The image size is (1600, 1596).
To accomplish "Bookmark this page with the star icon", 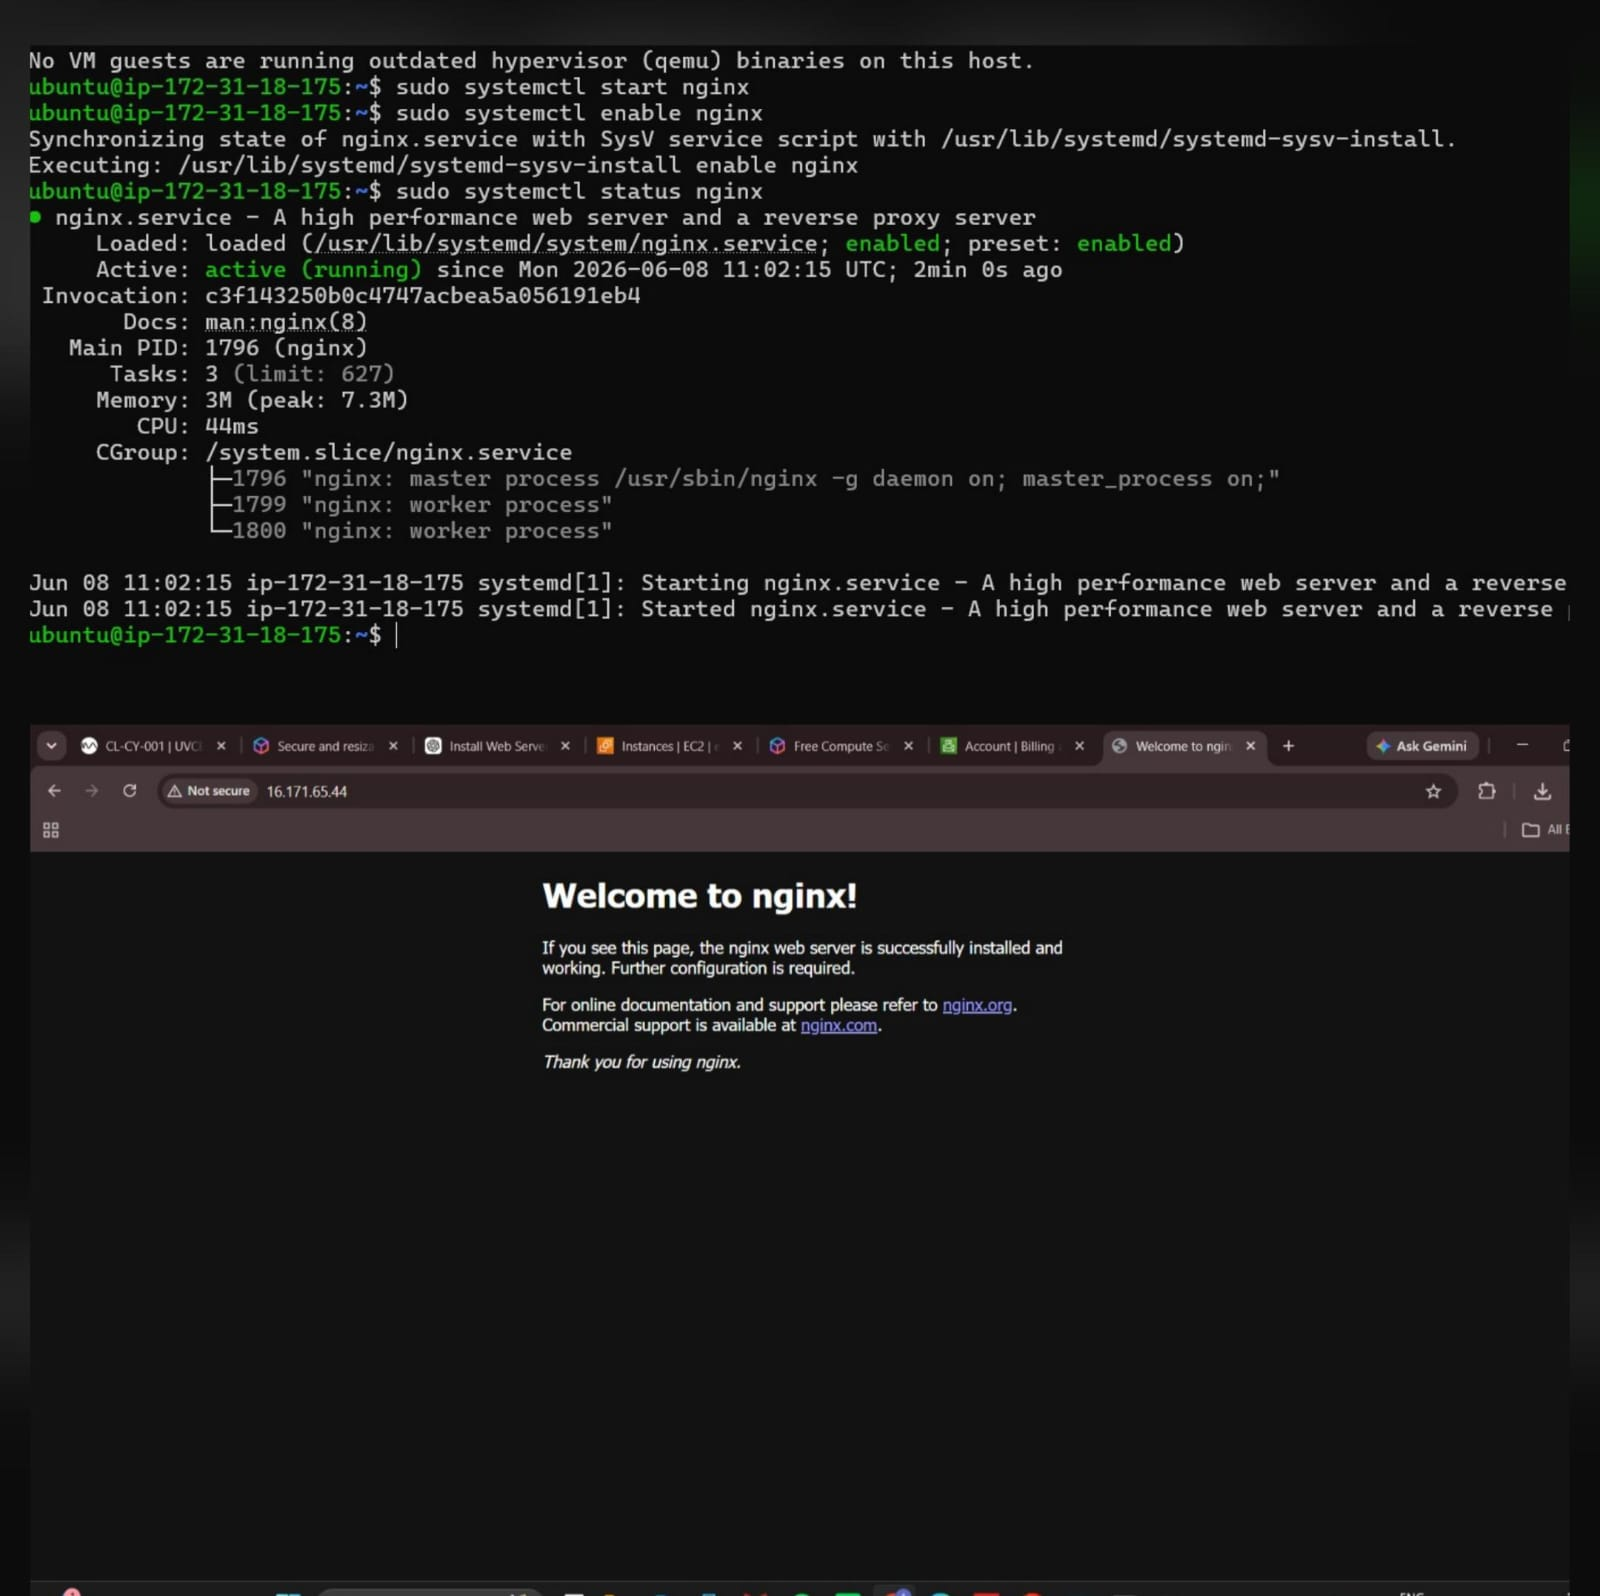I will tap(1433, 791).
